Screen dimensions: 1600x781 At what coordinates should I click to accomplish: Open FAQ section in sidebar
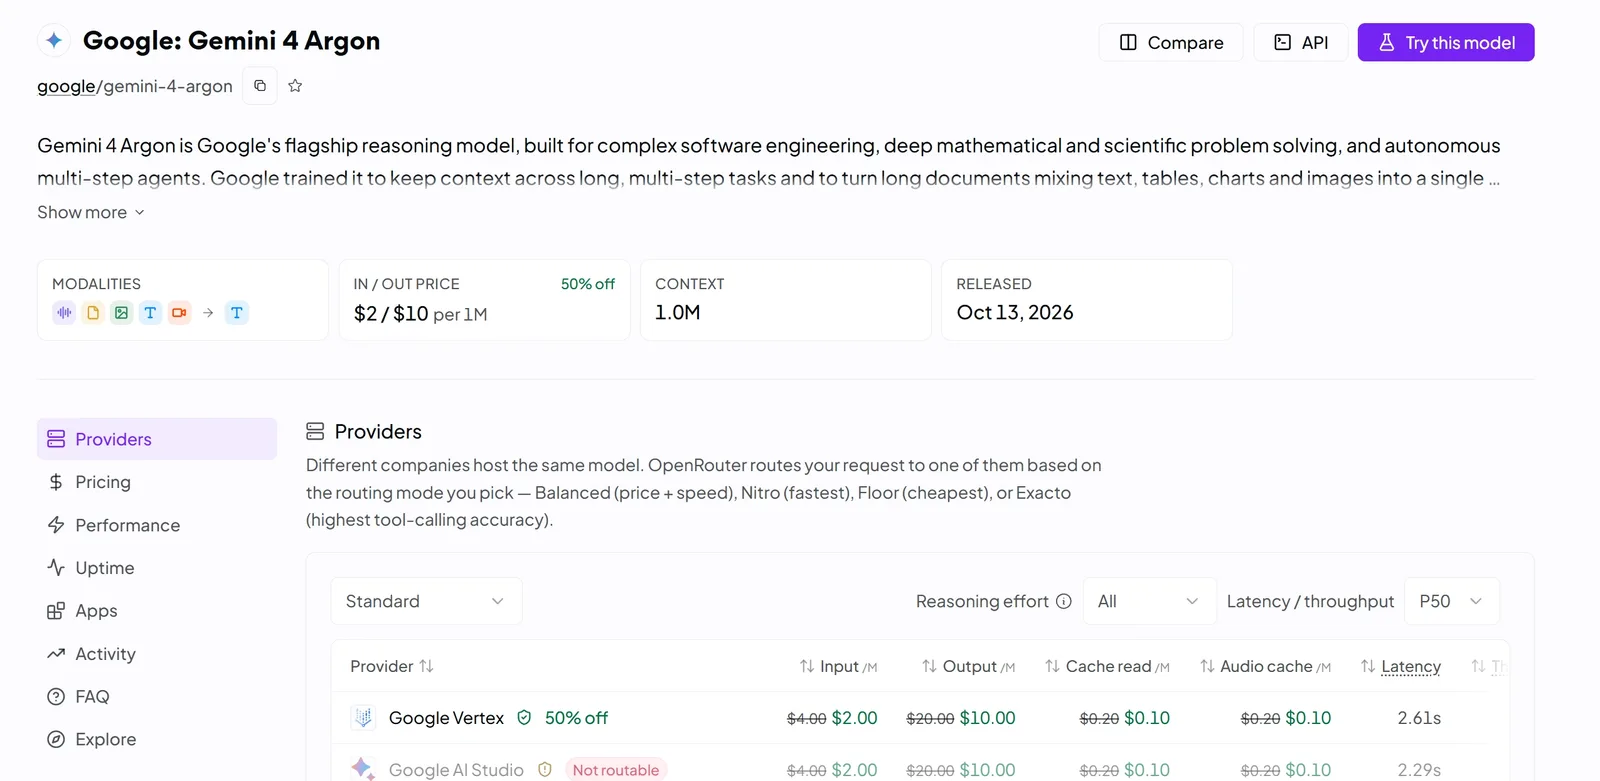[x=157, y=697]
